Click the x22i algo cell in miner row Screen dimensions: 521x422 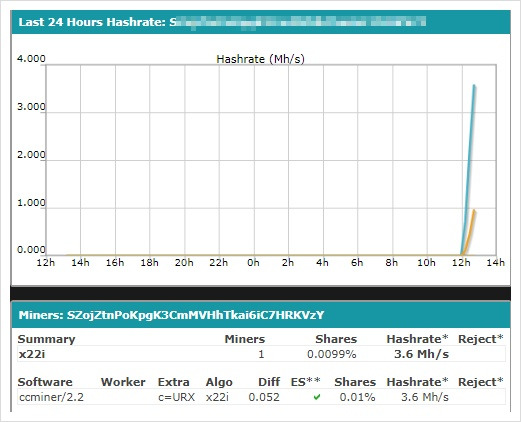pos(217,397)
